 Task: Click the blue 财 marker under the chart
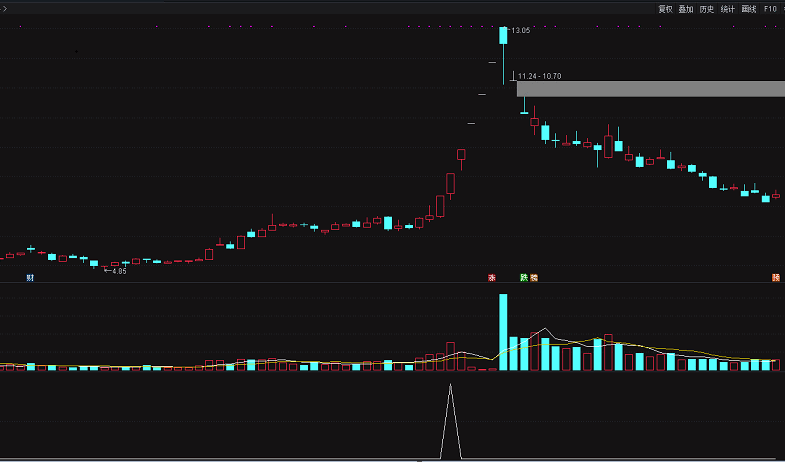point(30,278)
